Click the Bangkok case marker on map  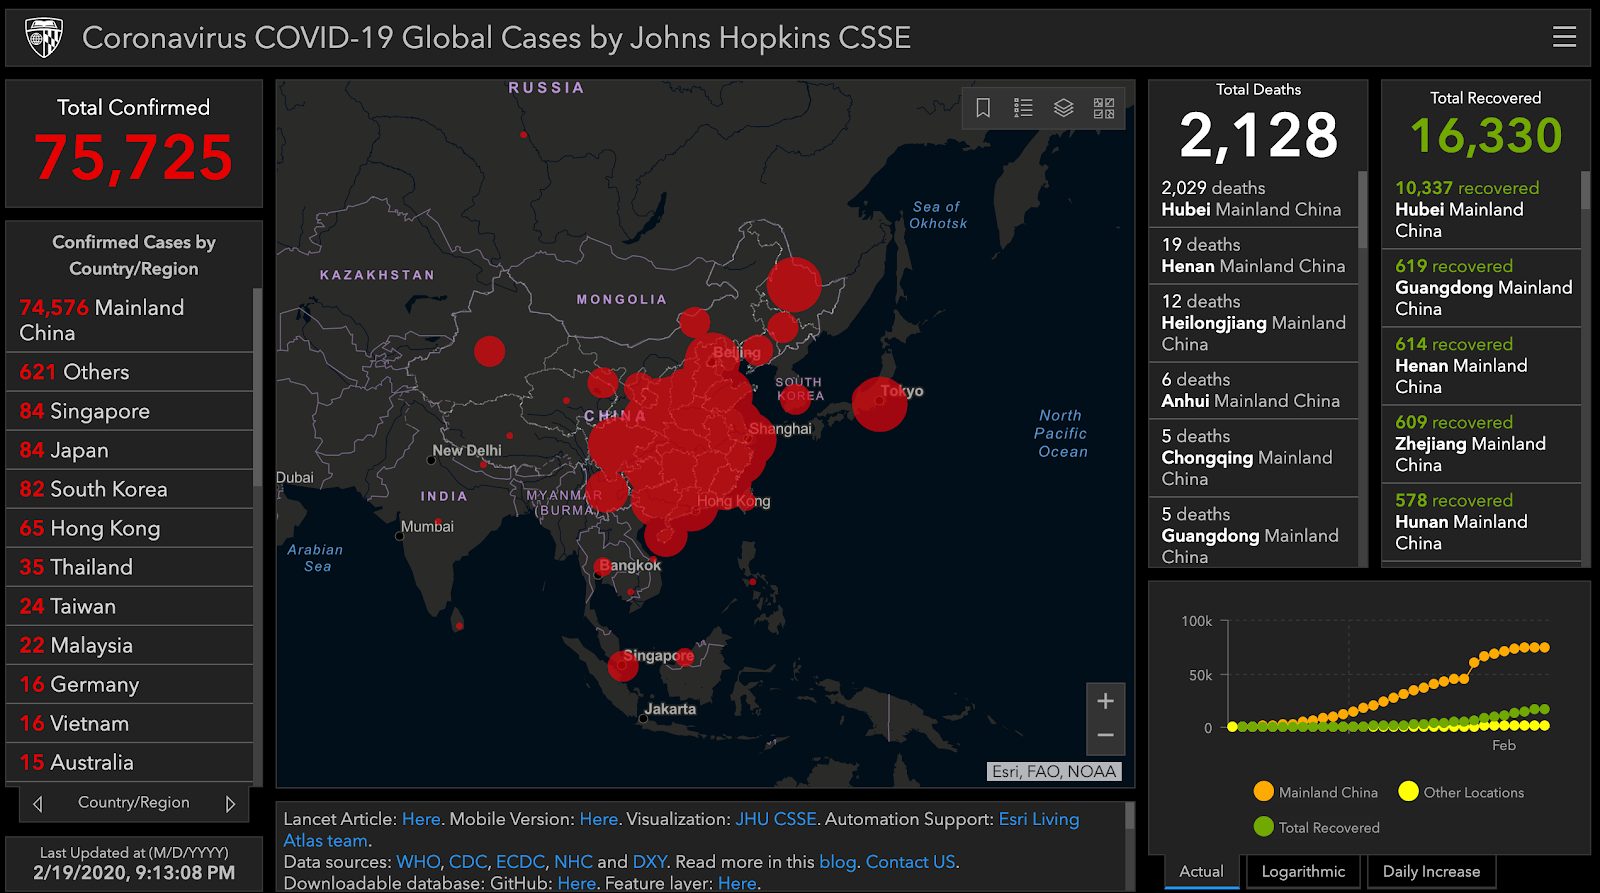coord(602,567)
